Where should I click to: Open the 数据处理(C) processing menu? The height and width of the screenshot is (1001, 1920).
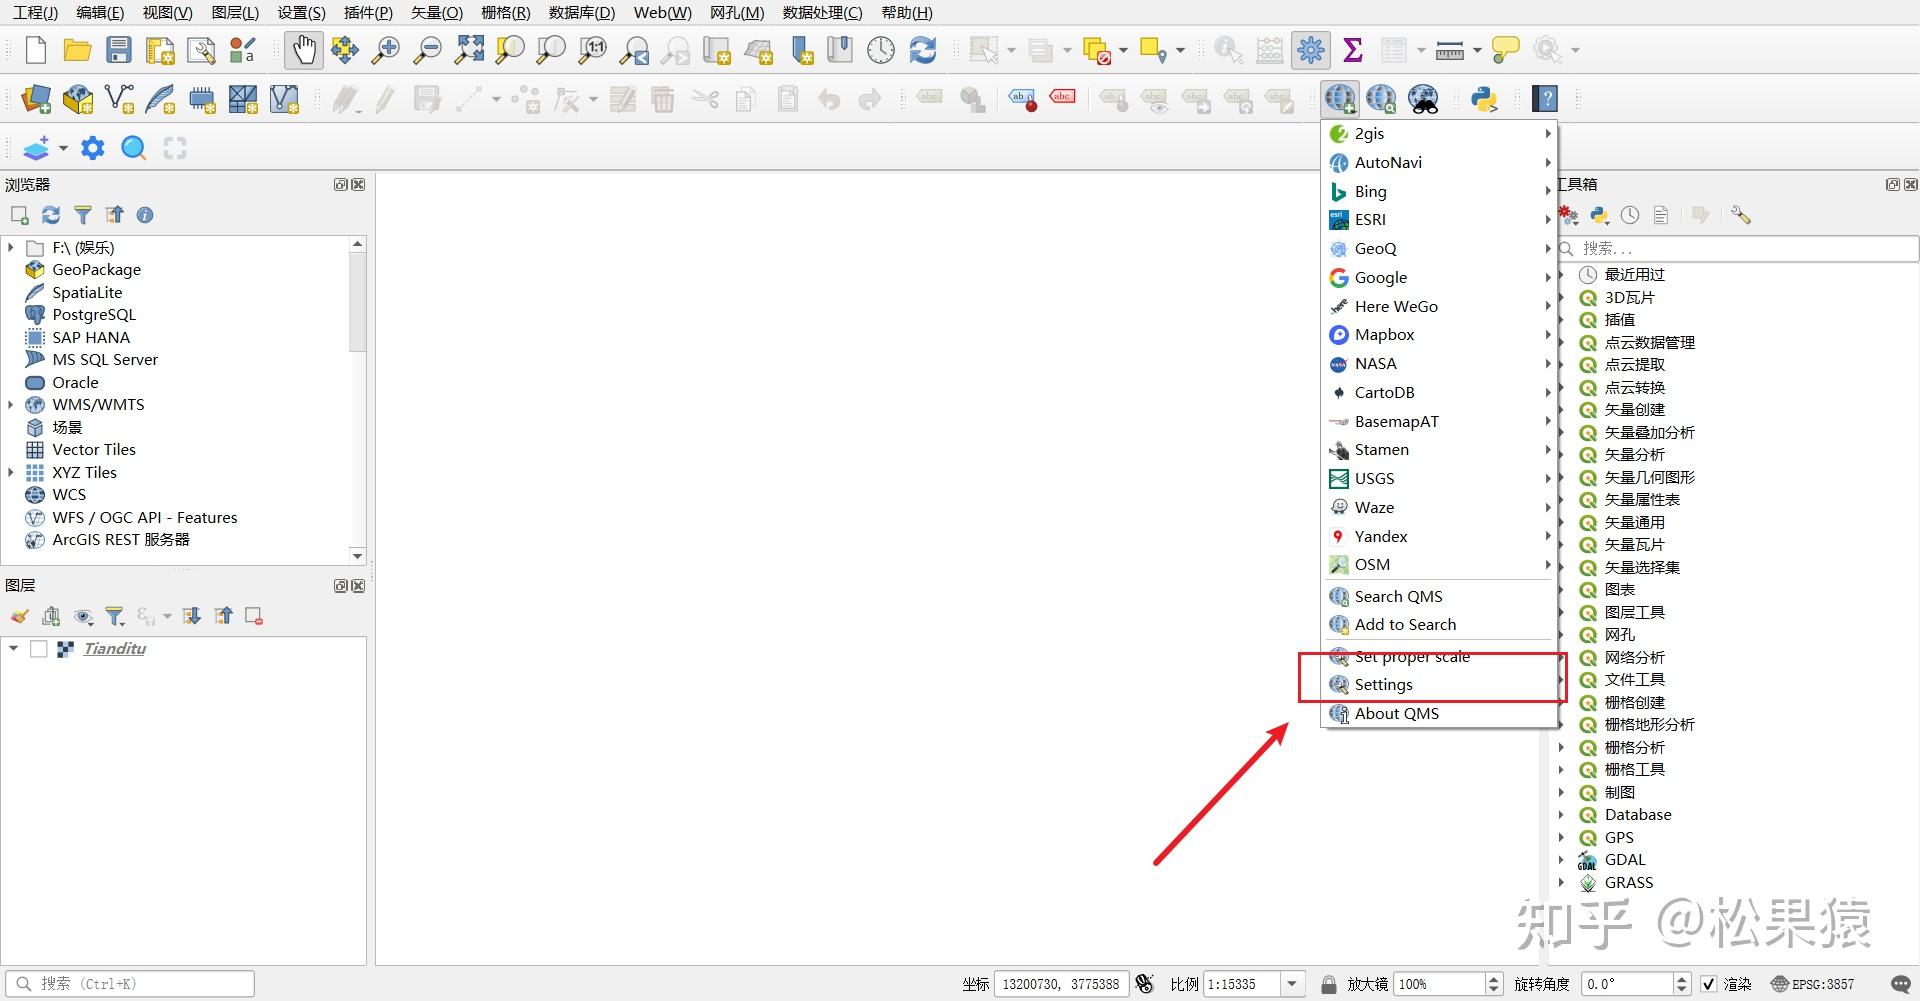(x=822, y=13)
